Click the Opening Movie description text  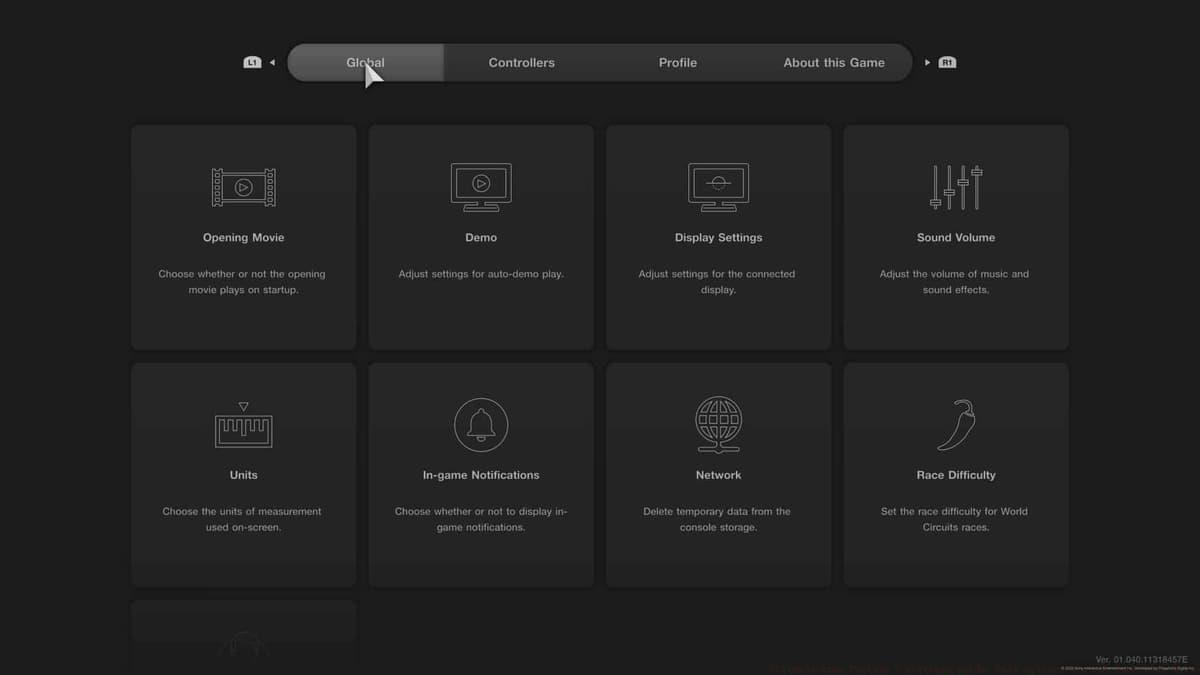[x=243, y=282]
